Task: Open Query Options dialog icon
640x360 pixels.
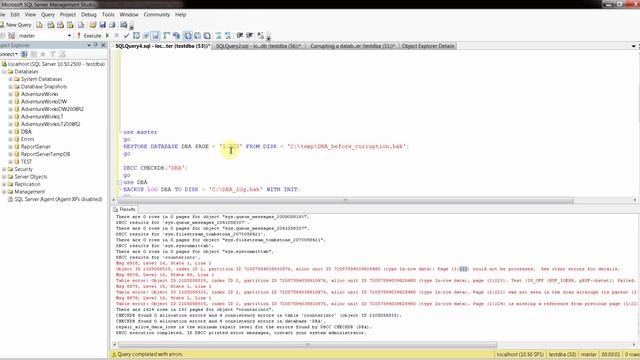Action: point(146,36)
